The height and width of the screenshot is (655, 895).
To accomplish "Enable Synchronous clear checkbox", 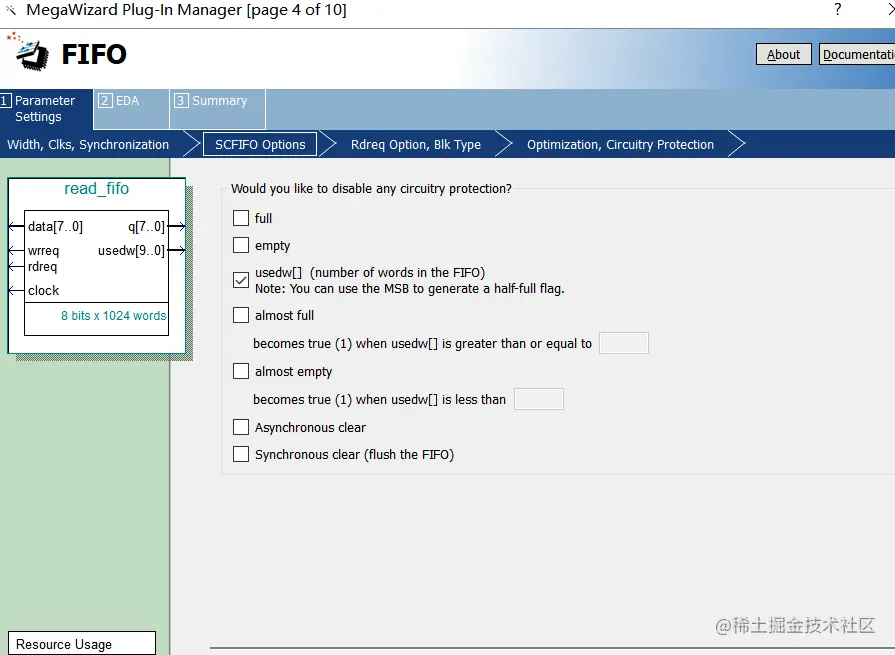I will [x=241, y=454].
